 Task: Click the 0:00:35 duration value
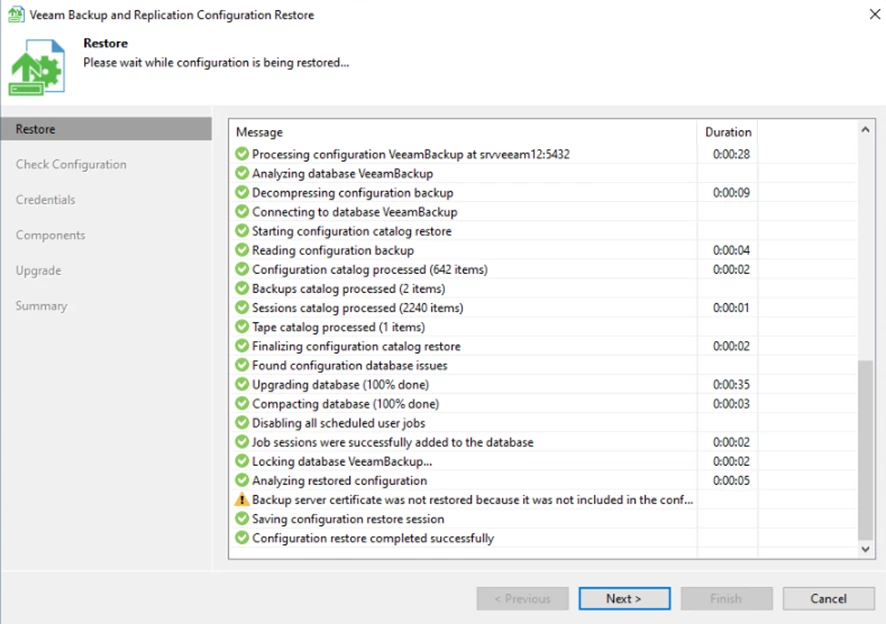point(731,384)
